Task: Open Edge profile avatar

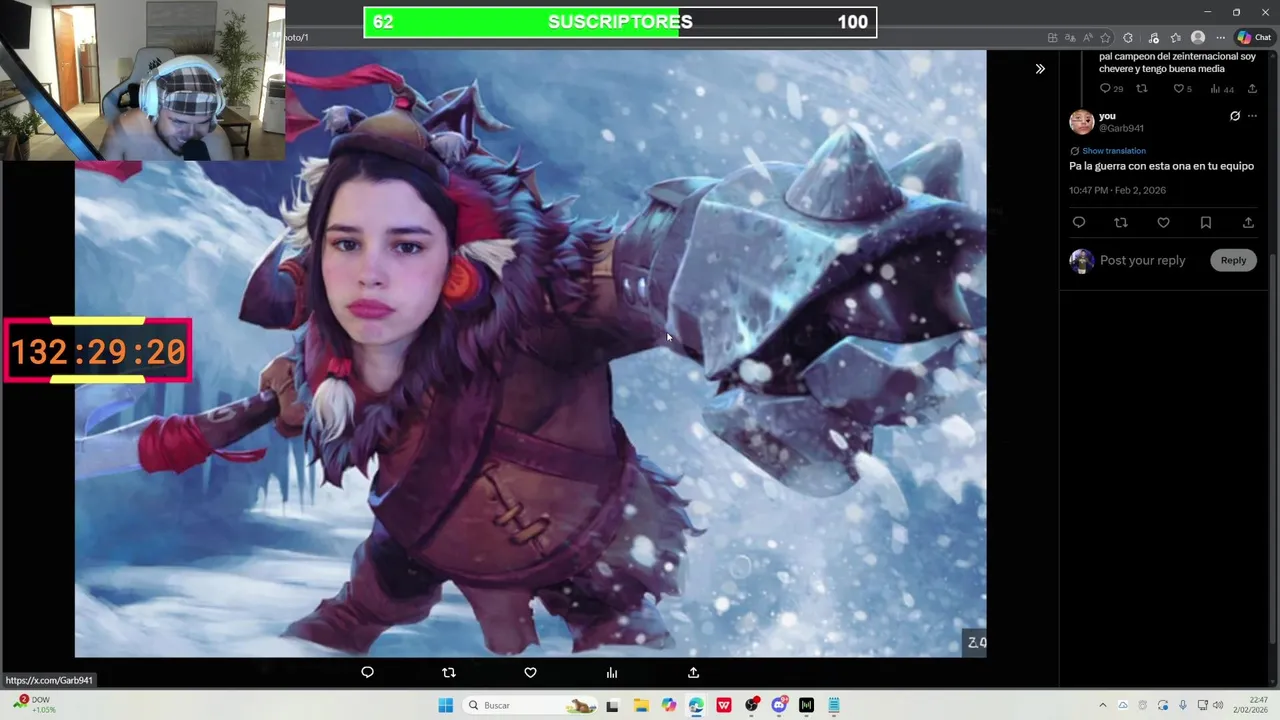Action: (x=1198, y=38)
